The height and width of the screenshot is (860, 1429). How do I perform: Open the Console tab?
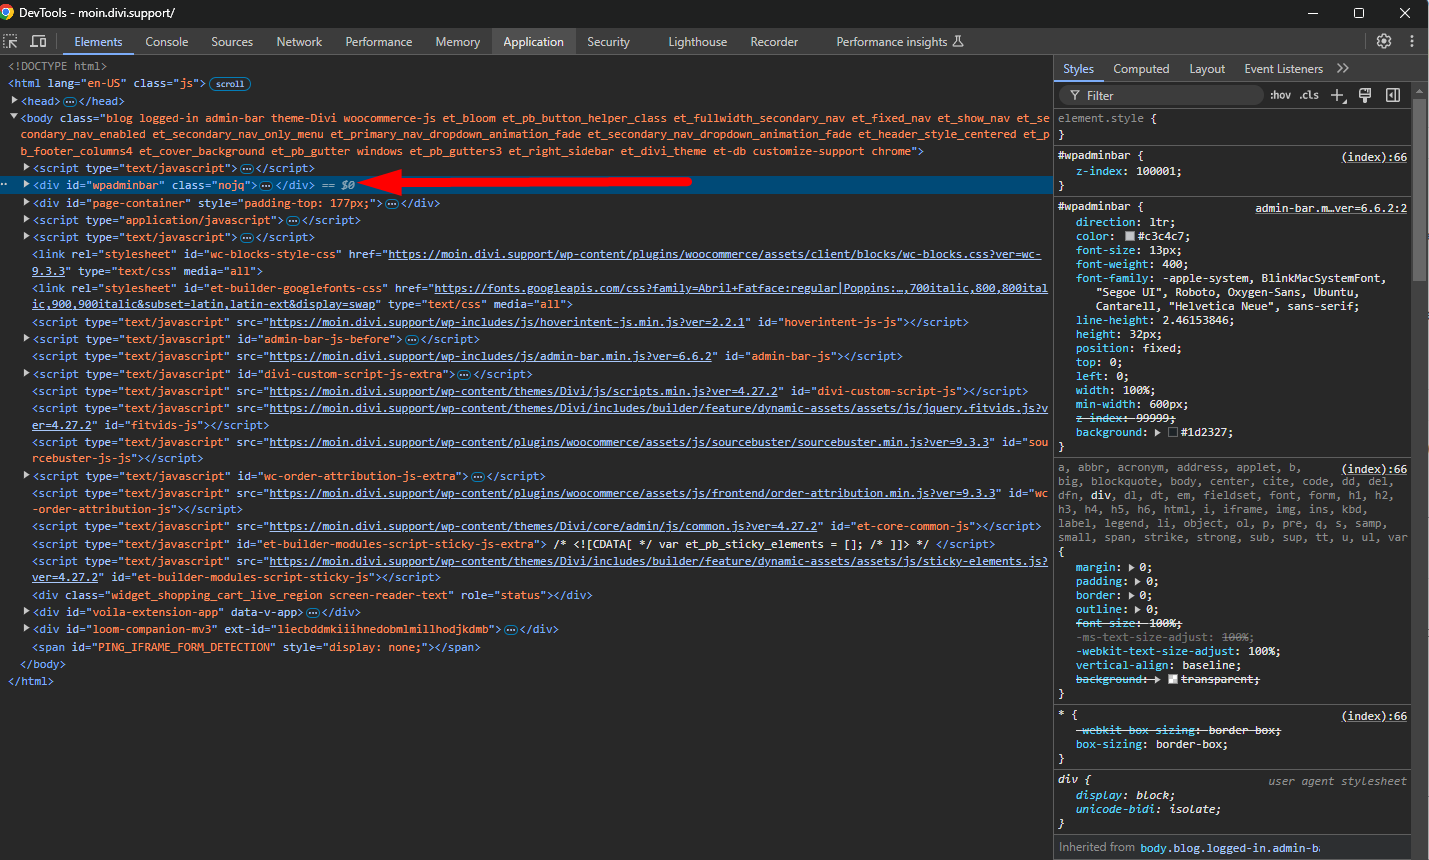[167, 41]
